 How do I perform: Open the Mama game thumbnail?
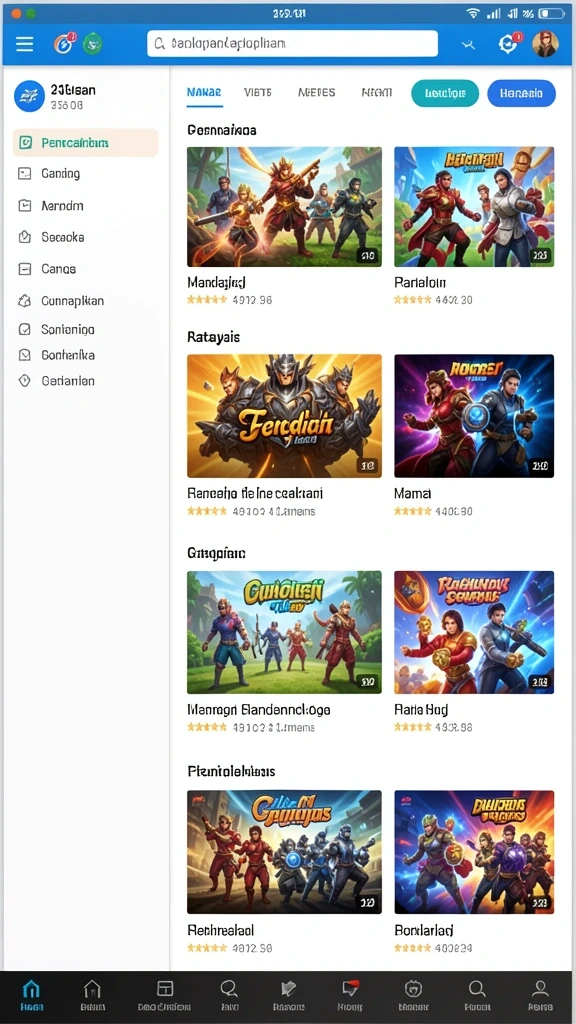coord(474,415)
